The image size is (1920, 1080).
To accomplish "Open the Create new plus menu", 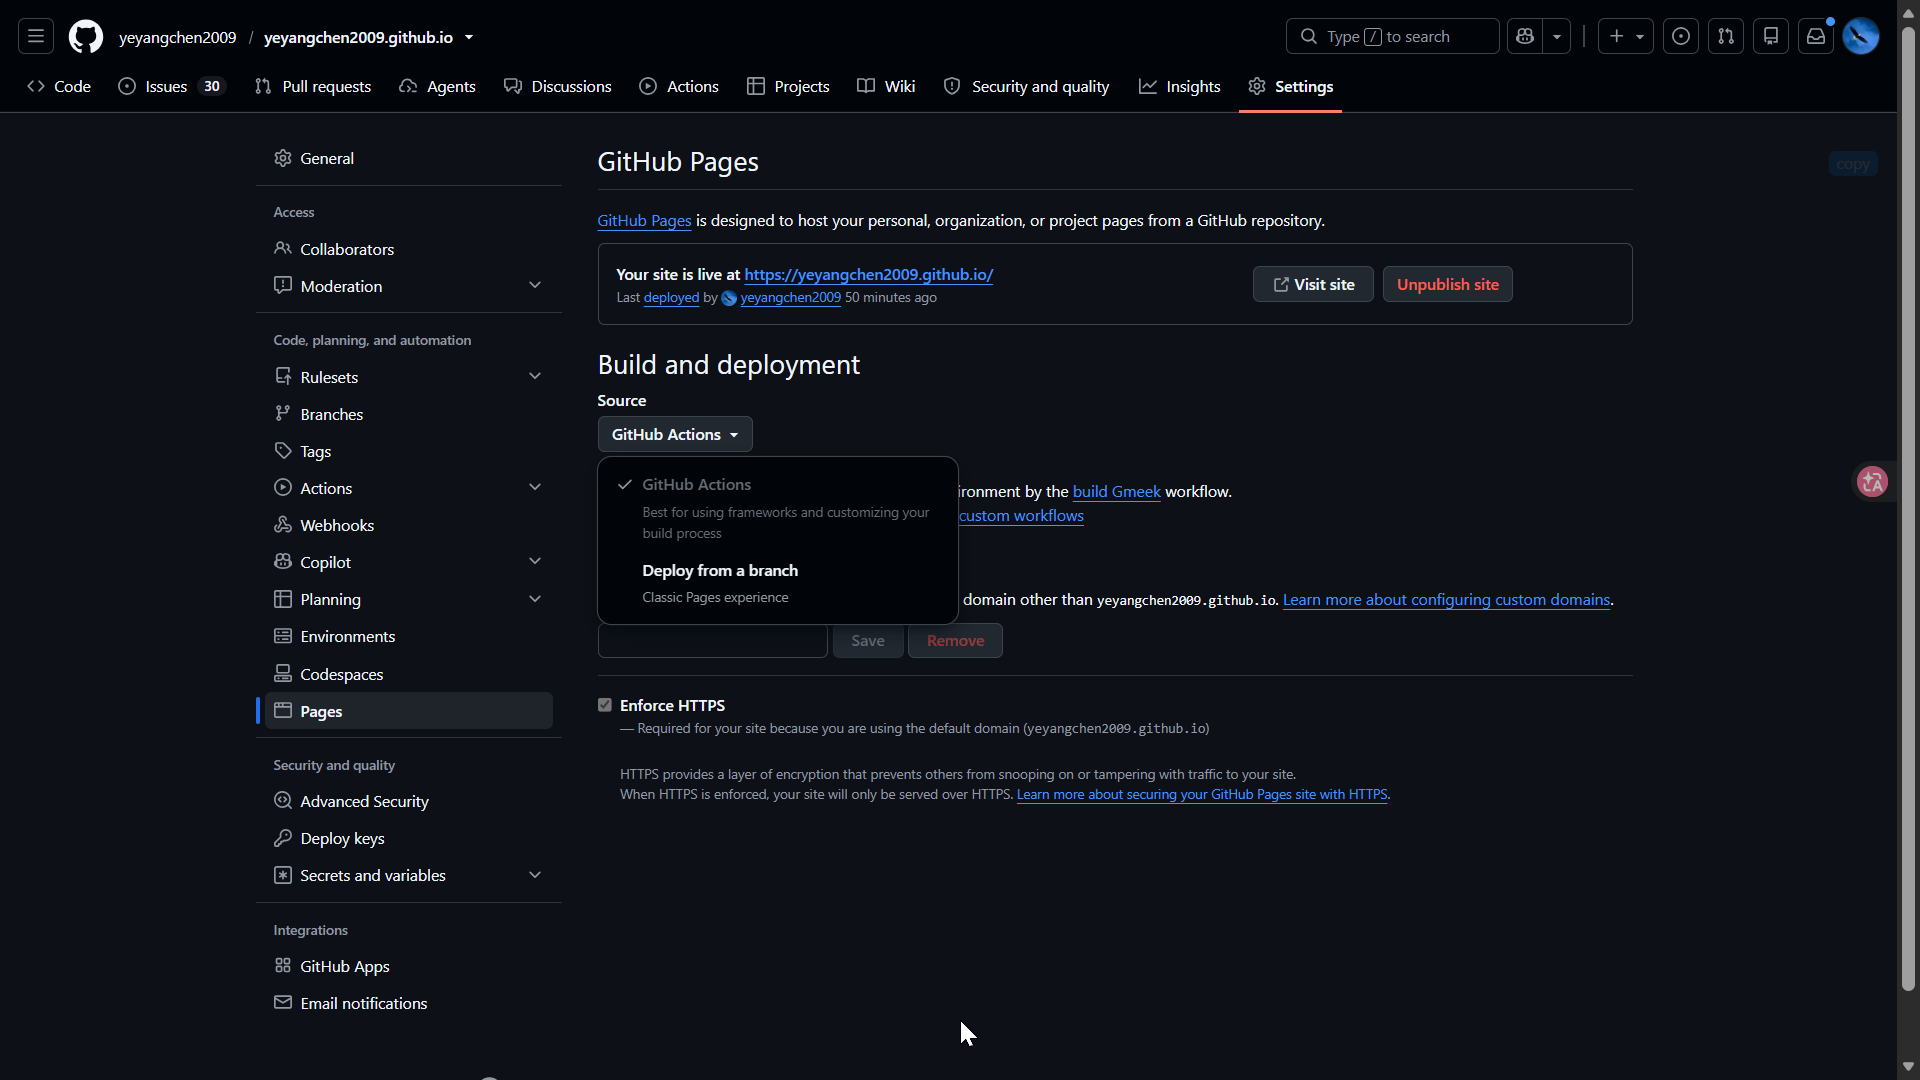I will click(x=1626, y=37).
